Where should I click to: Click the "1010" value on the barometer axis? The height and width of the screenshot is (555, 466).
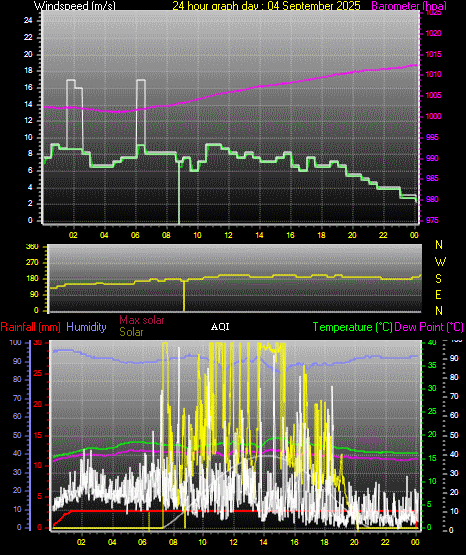[x=433, y=74]
